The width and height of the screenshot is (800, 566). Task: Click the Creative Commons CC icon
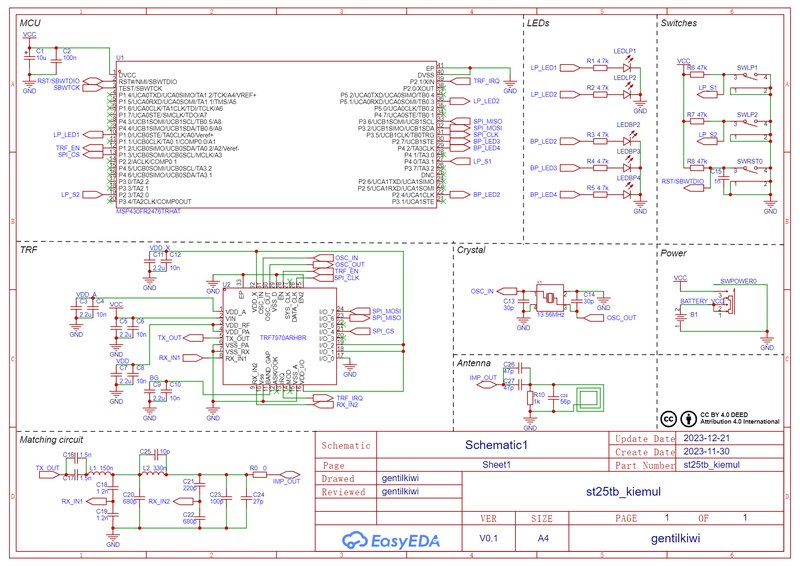pyautogui.click(x=669, y=419)
